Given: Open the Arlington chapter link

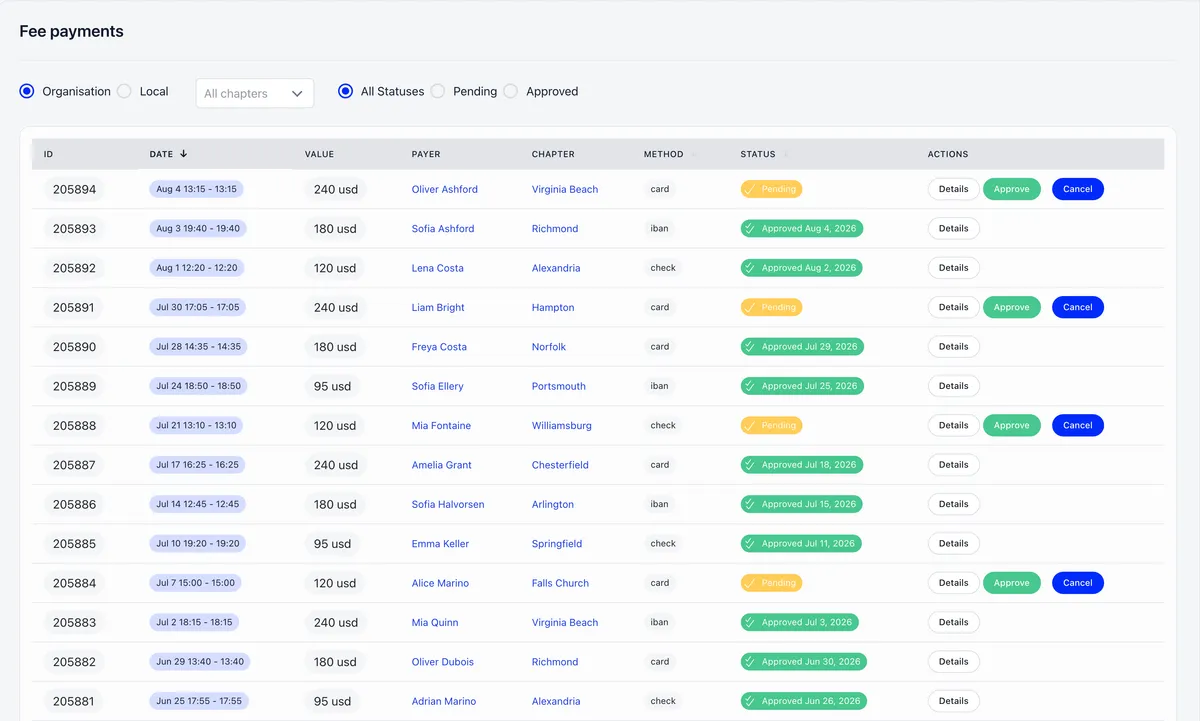Looking at the screenshot, I should click(553, 505).
